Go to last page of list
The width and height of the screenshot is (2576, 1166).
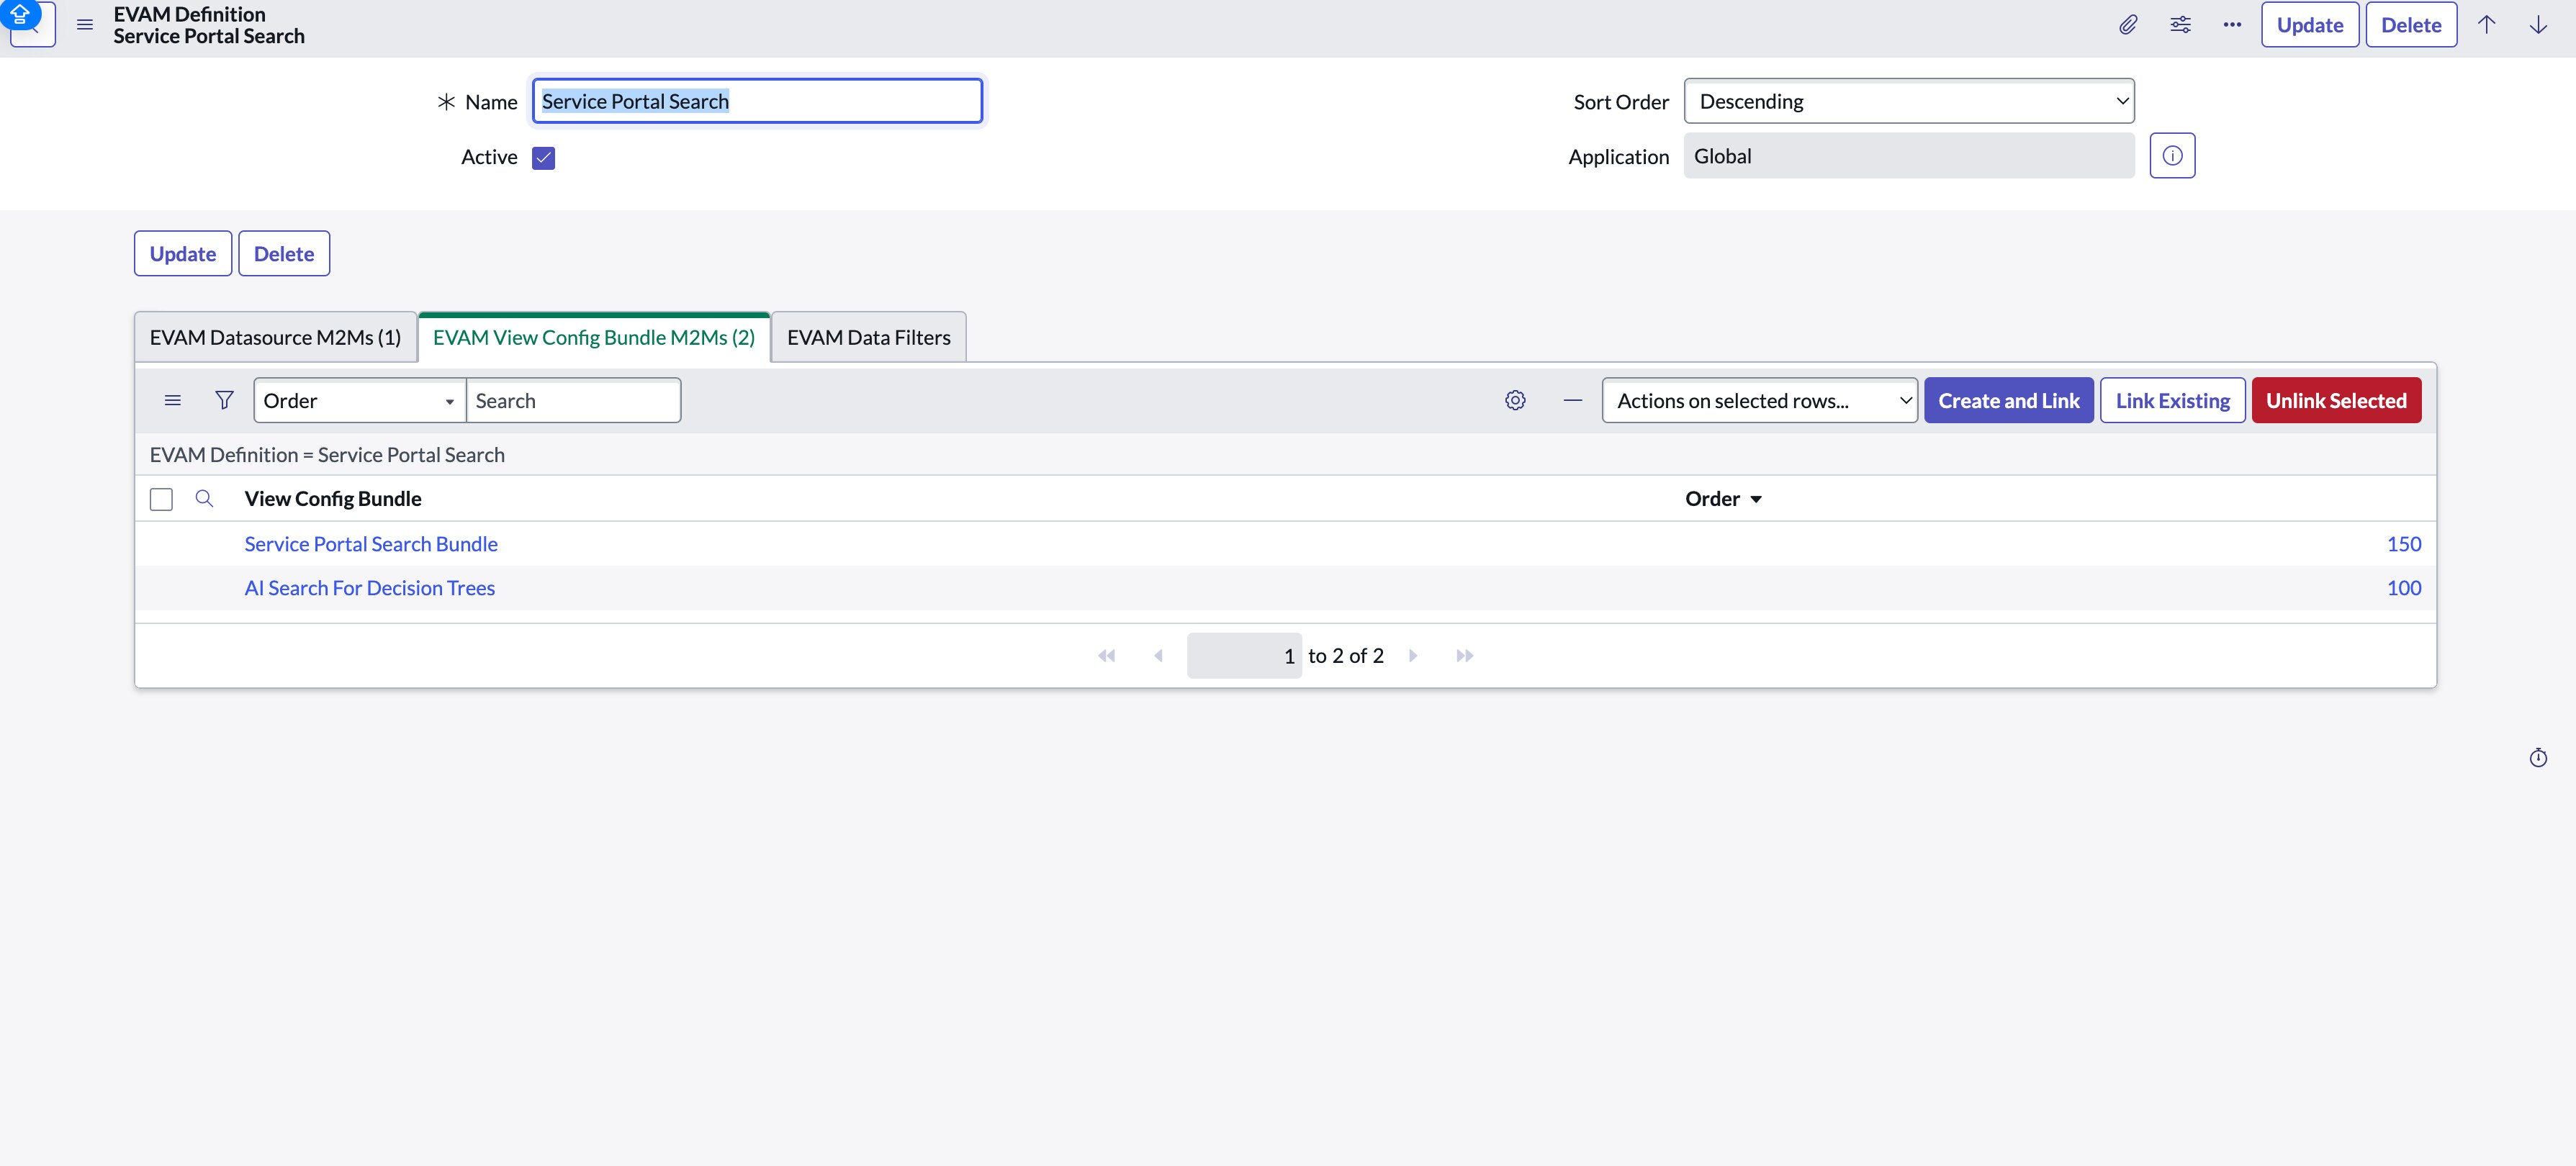pyautogui.click(x=1465, y=656)
